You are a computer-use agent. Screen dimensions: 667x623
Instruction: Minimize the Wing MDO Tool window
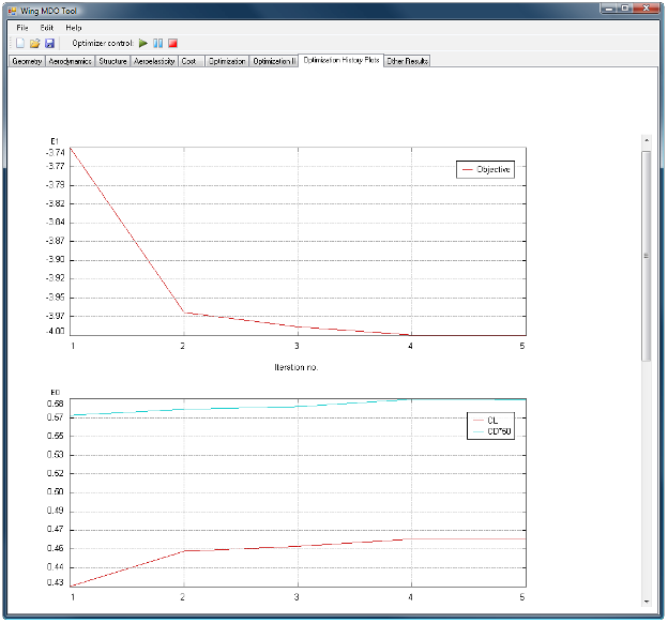(609, 8)
